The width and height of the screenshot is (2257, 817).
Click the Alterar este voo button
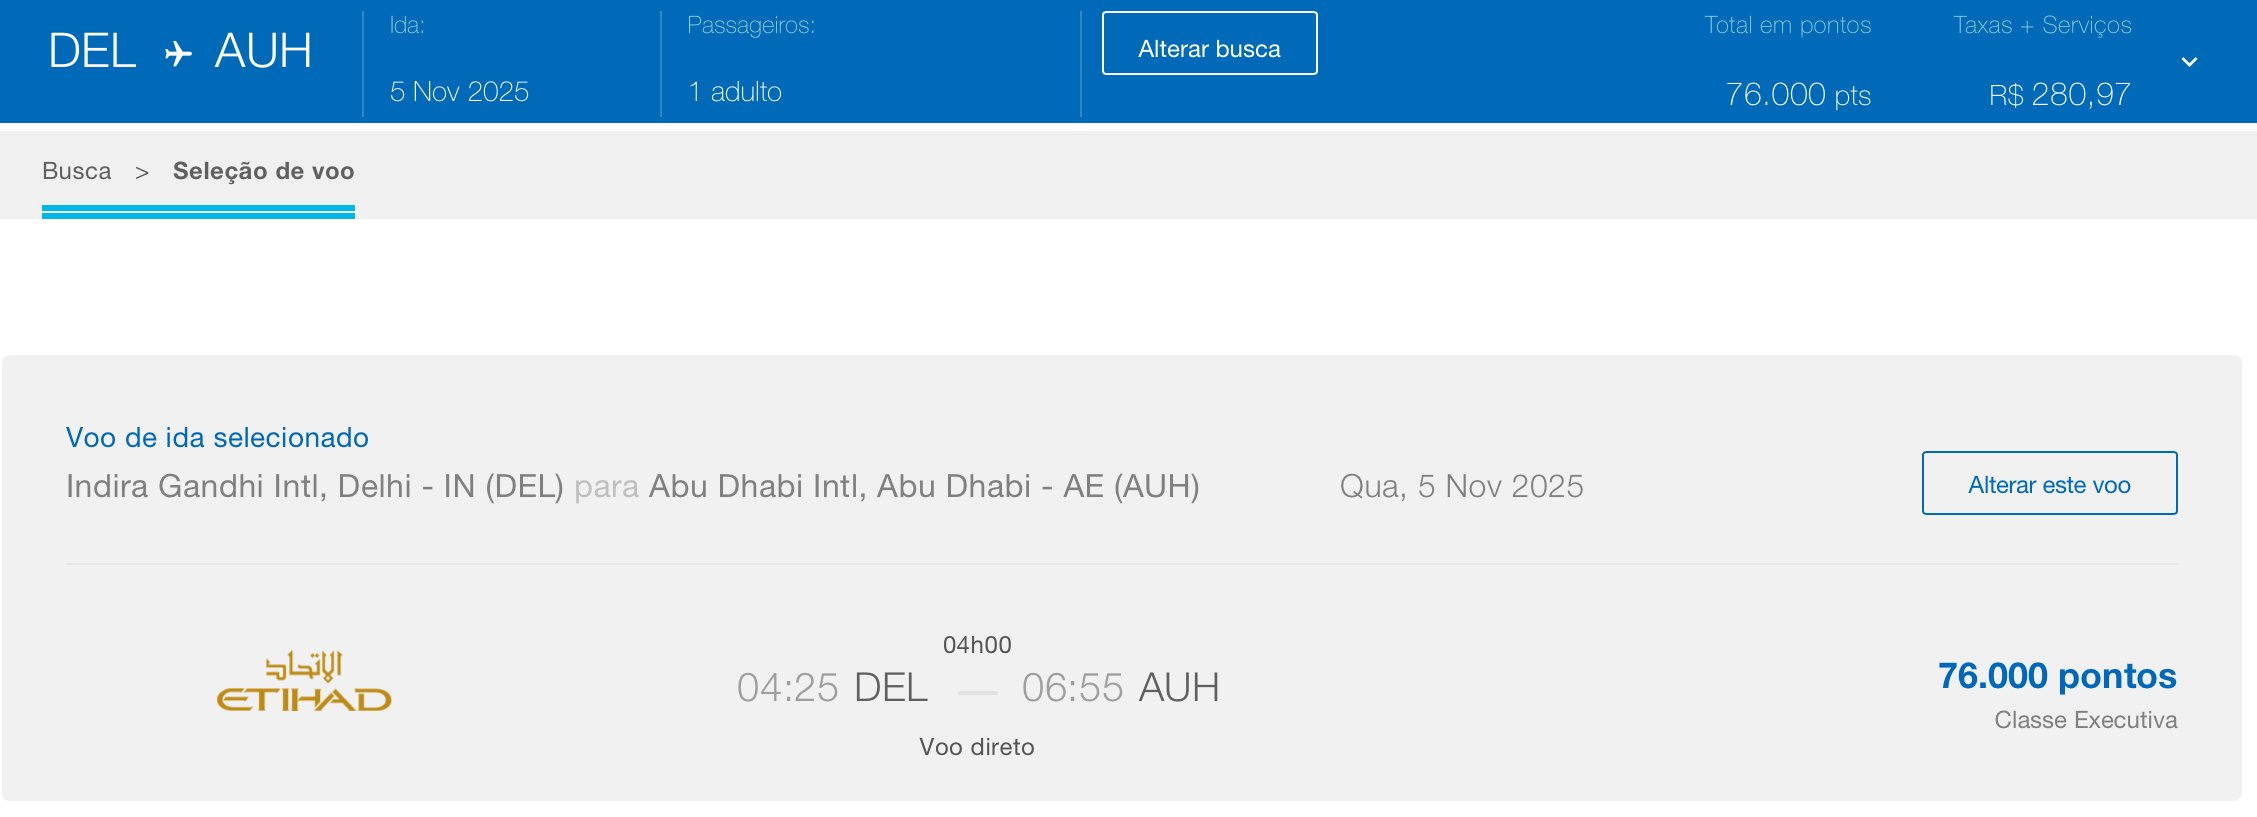[2049, 484]
